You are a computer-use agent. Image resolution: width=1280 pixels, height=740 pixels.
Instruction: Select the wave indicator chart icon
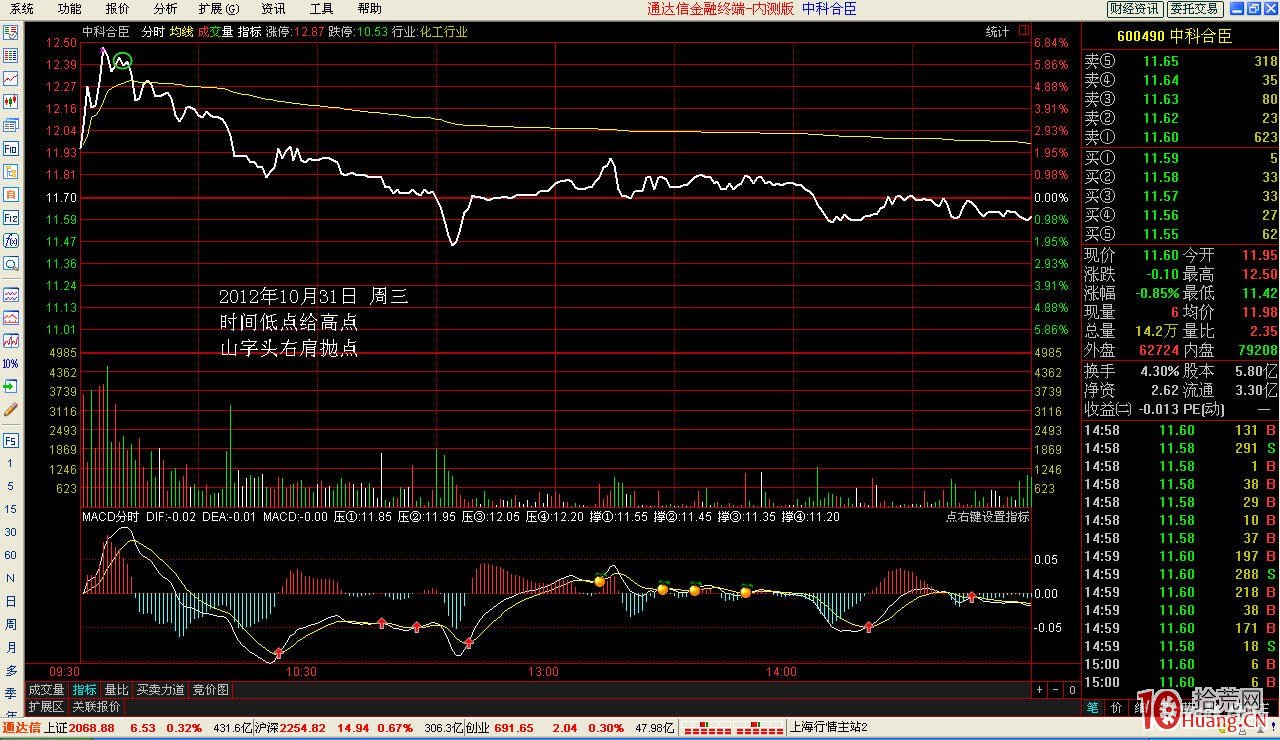(11, 295)
